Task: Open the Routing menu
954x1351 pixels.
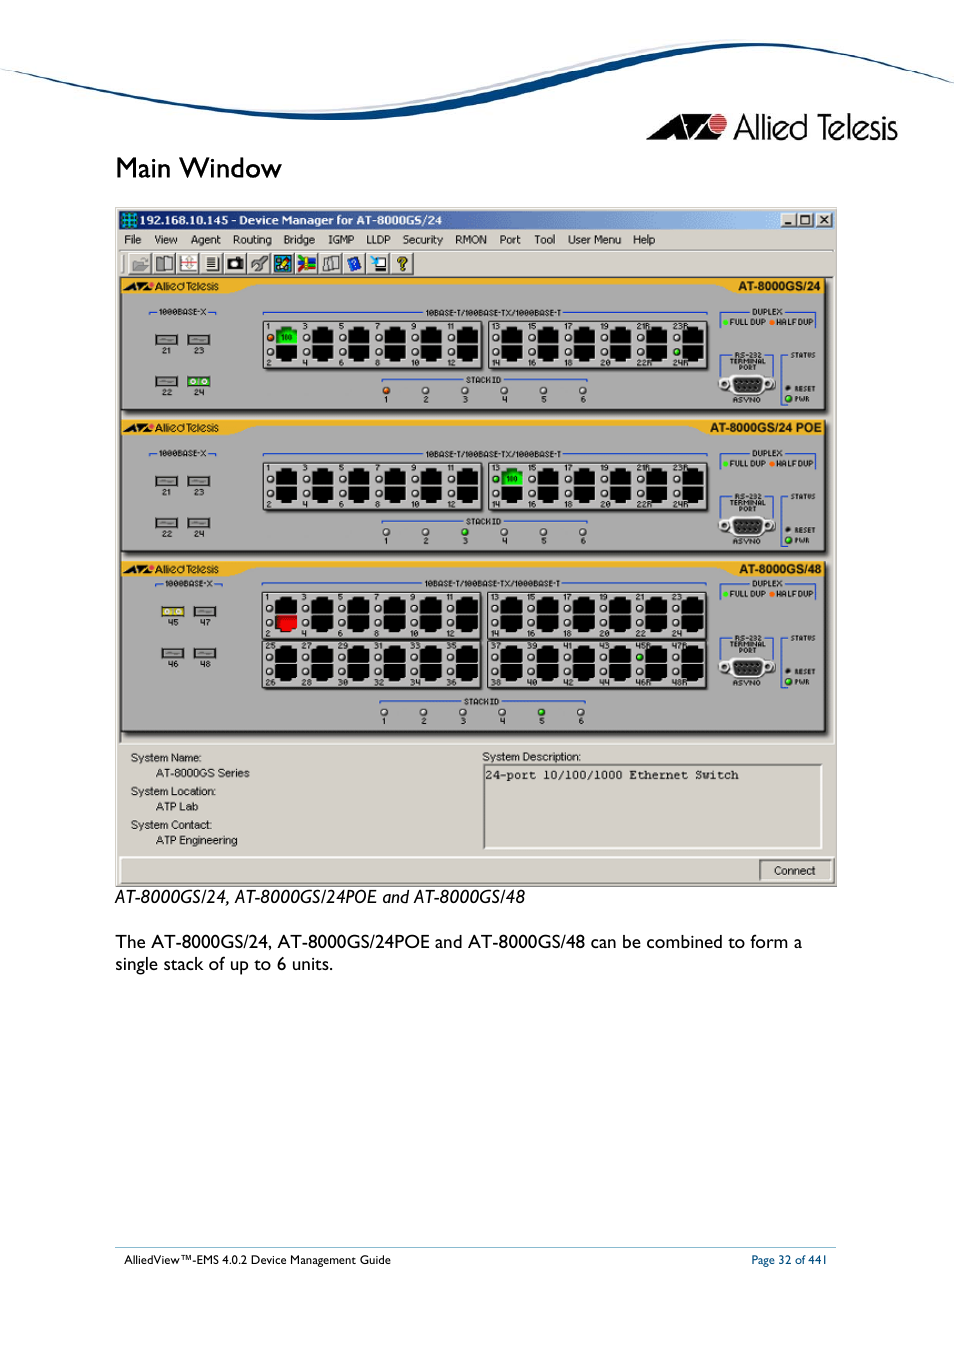Action: (x=252, y=240)
